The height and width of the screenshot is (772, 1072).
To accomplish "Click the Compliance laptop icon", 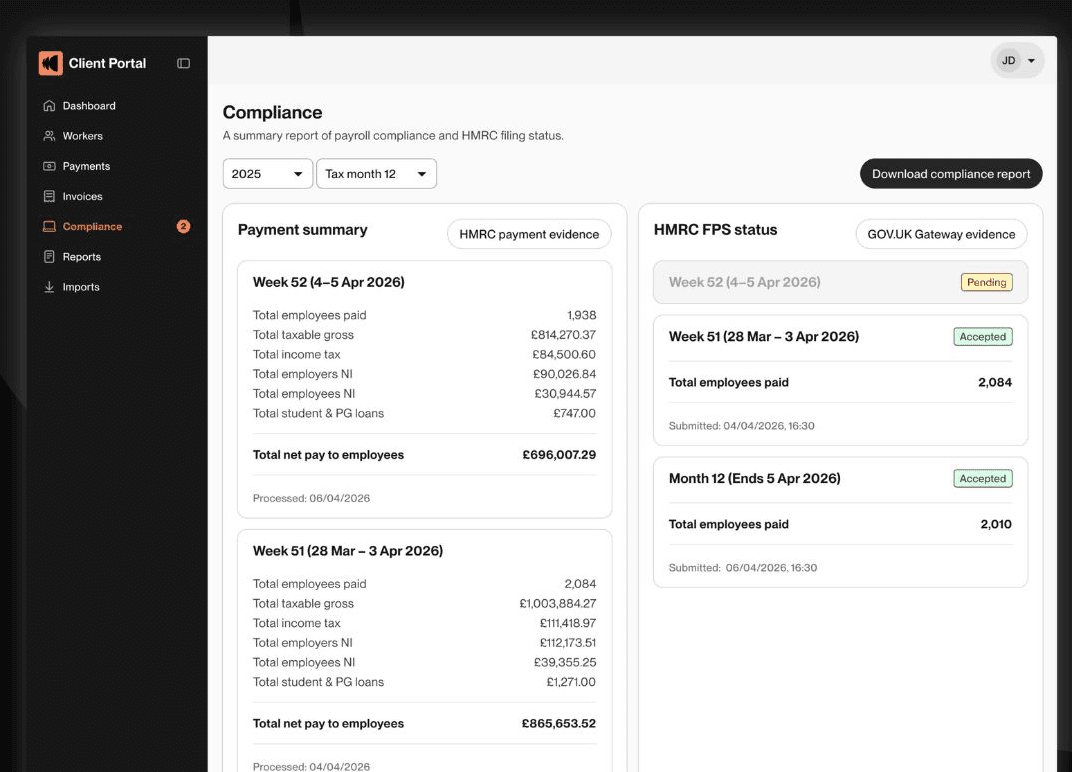I will (49, 226).
